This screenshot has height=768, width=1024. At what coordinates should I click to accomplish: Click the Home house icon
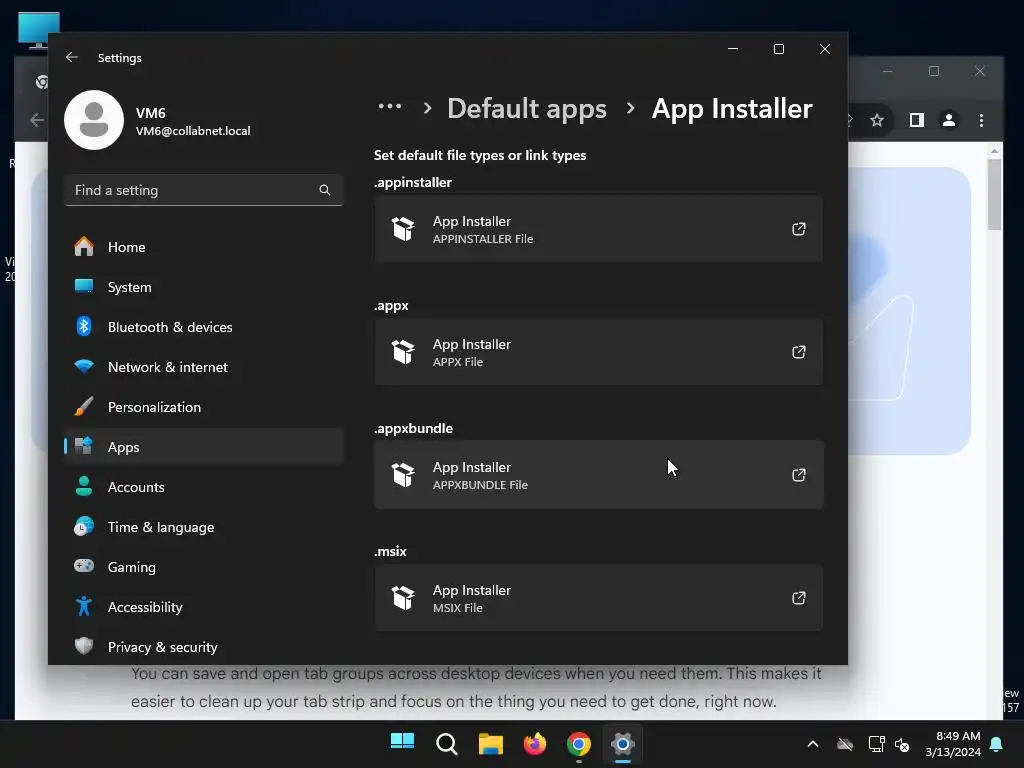click(x=84, y=246)
